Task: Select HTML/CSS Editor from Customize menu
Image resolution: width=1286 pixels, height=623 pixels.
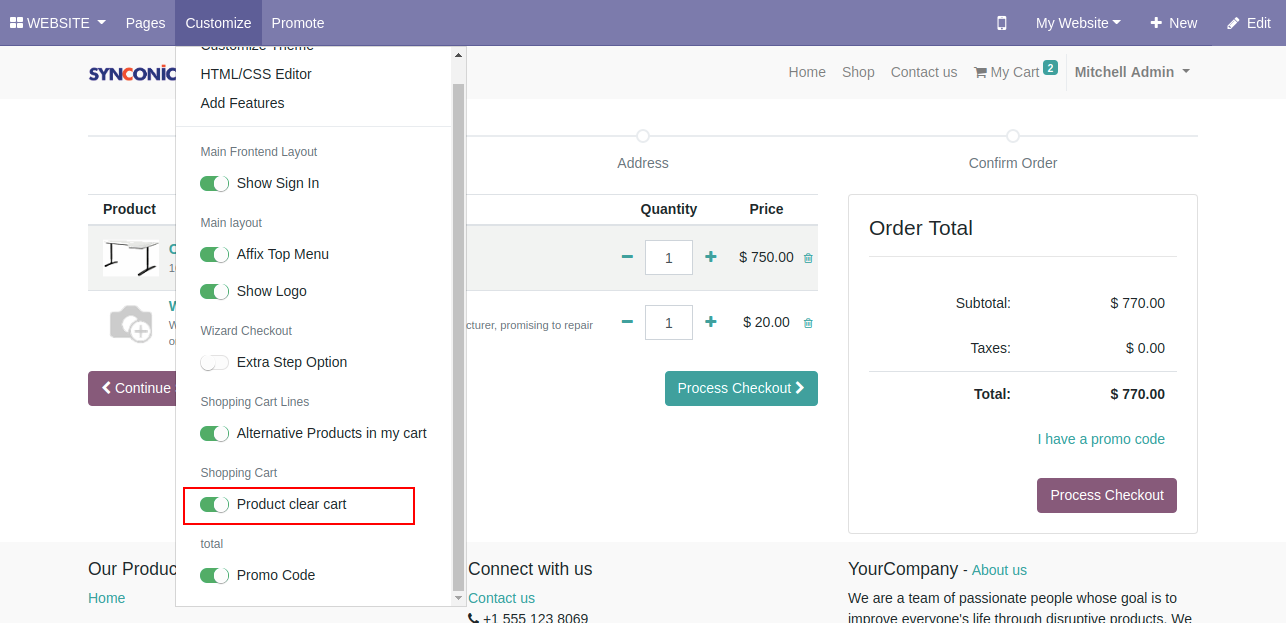Action: pyautogui.click(x=256, y=74)
